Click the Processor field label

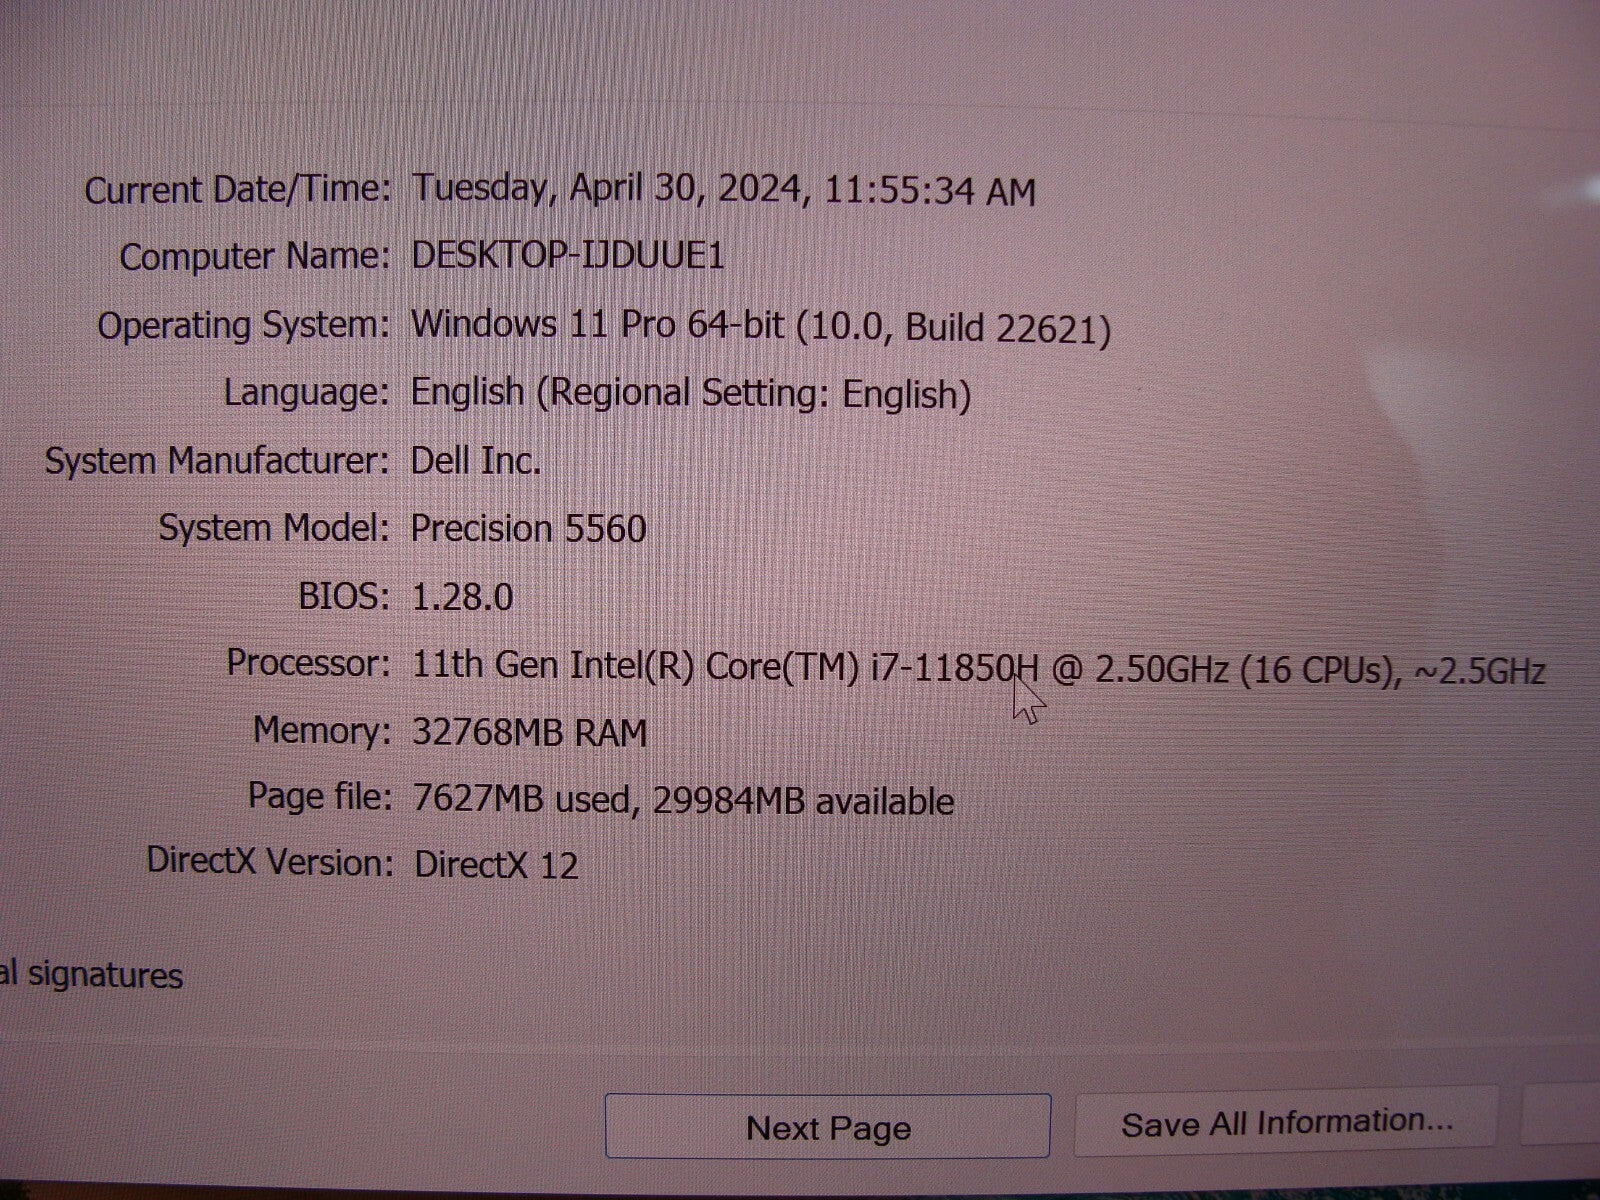308,663
